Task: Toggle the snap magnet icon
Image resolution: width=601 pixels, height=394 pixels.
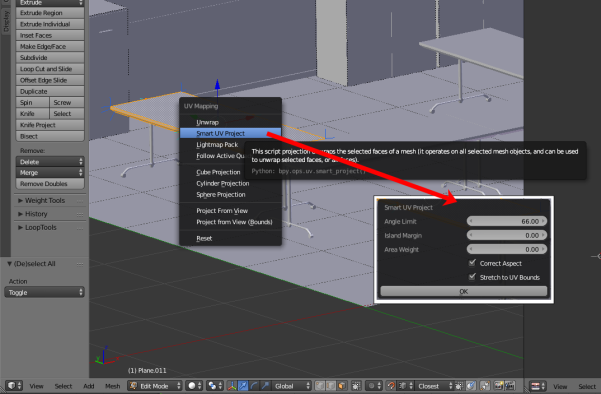Action: click(x=391, y=386)
